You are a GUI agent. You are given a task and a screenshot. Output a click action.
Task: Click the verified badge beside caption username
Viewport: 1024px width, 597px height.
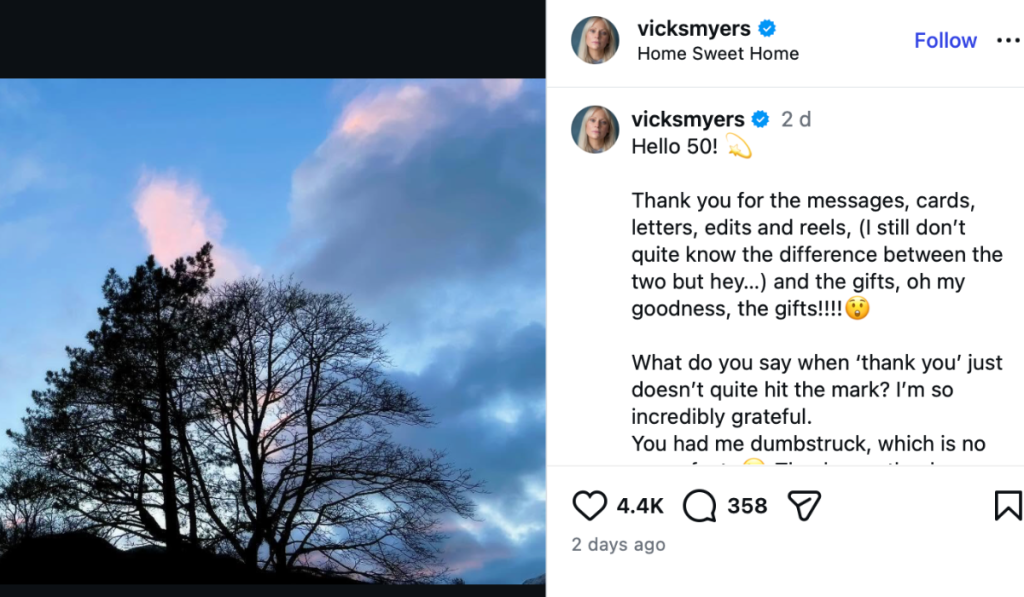click(760, 120)
